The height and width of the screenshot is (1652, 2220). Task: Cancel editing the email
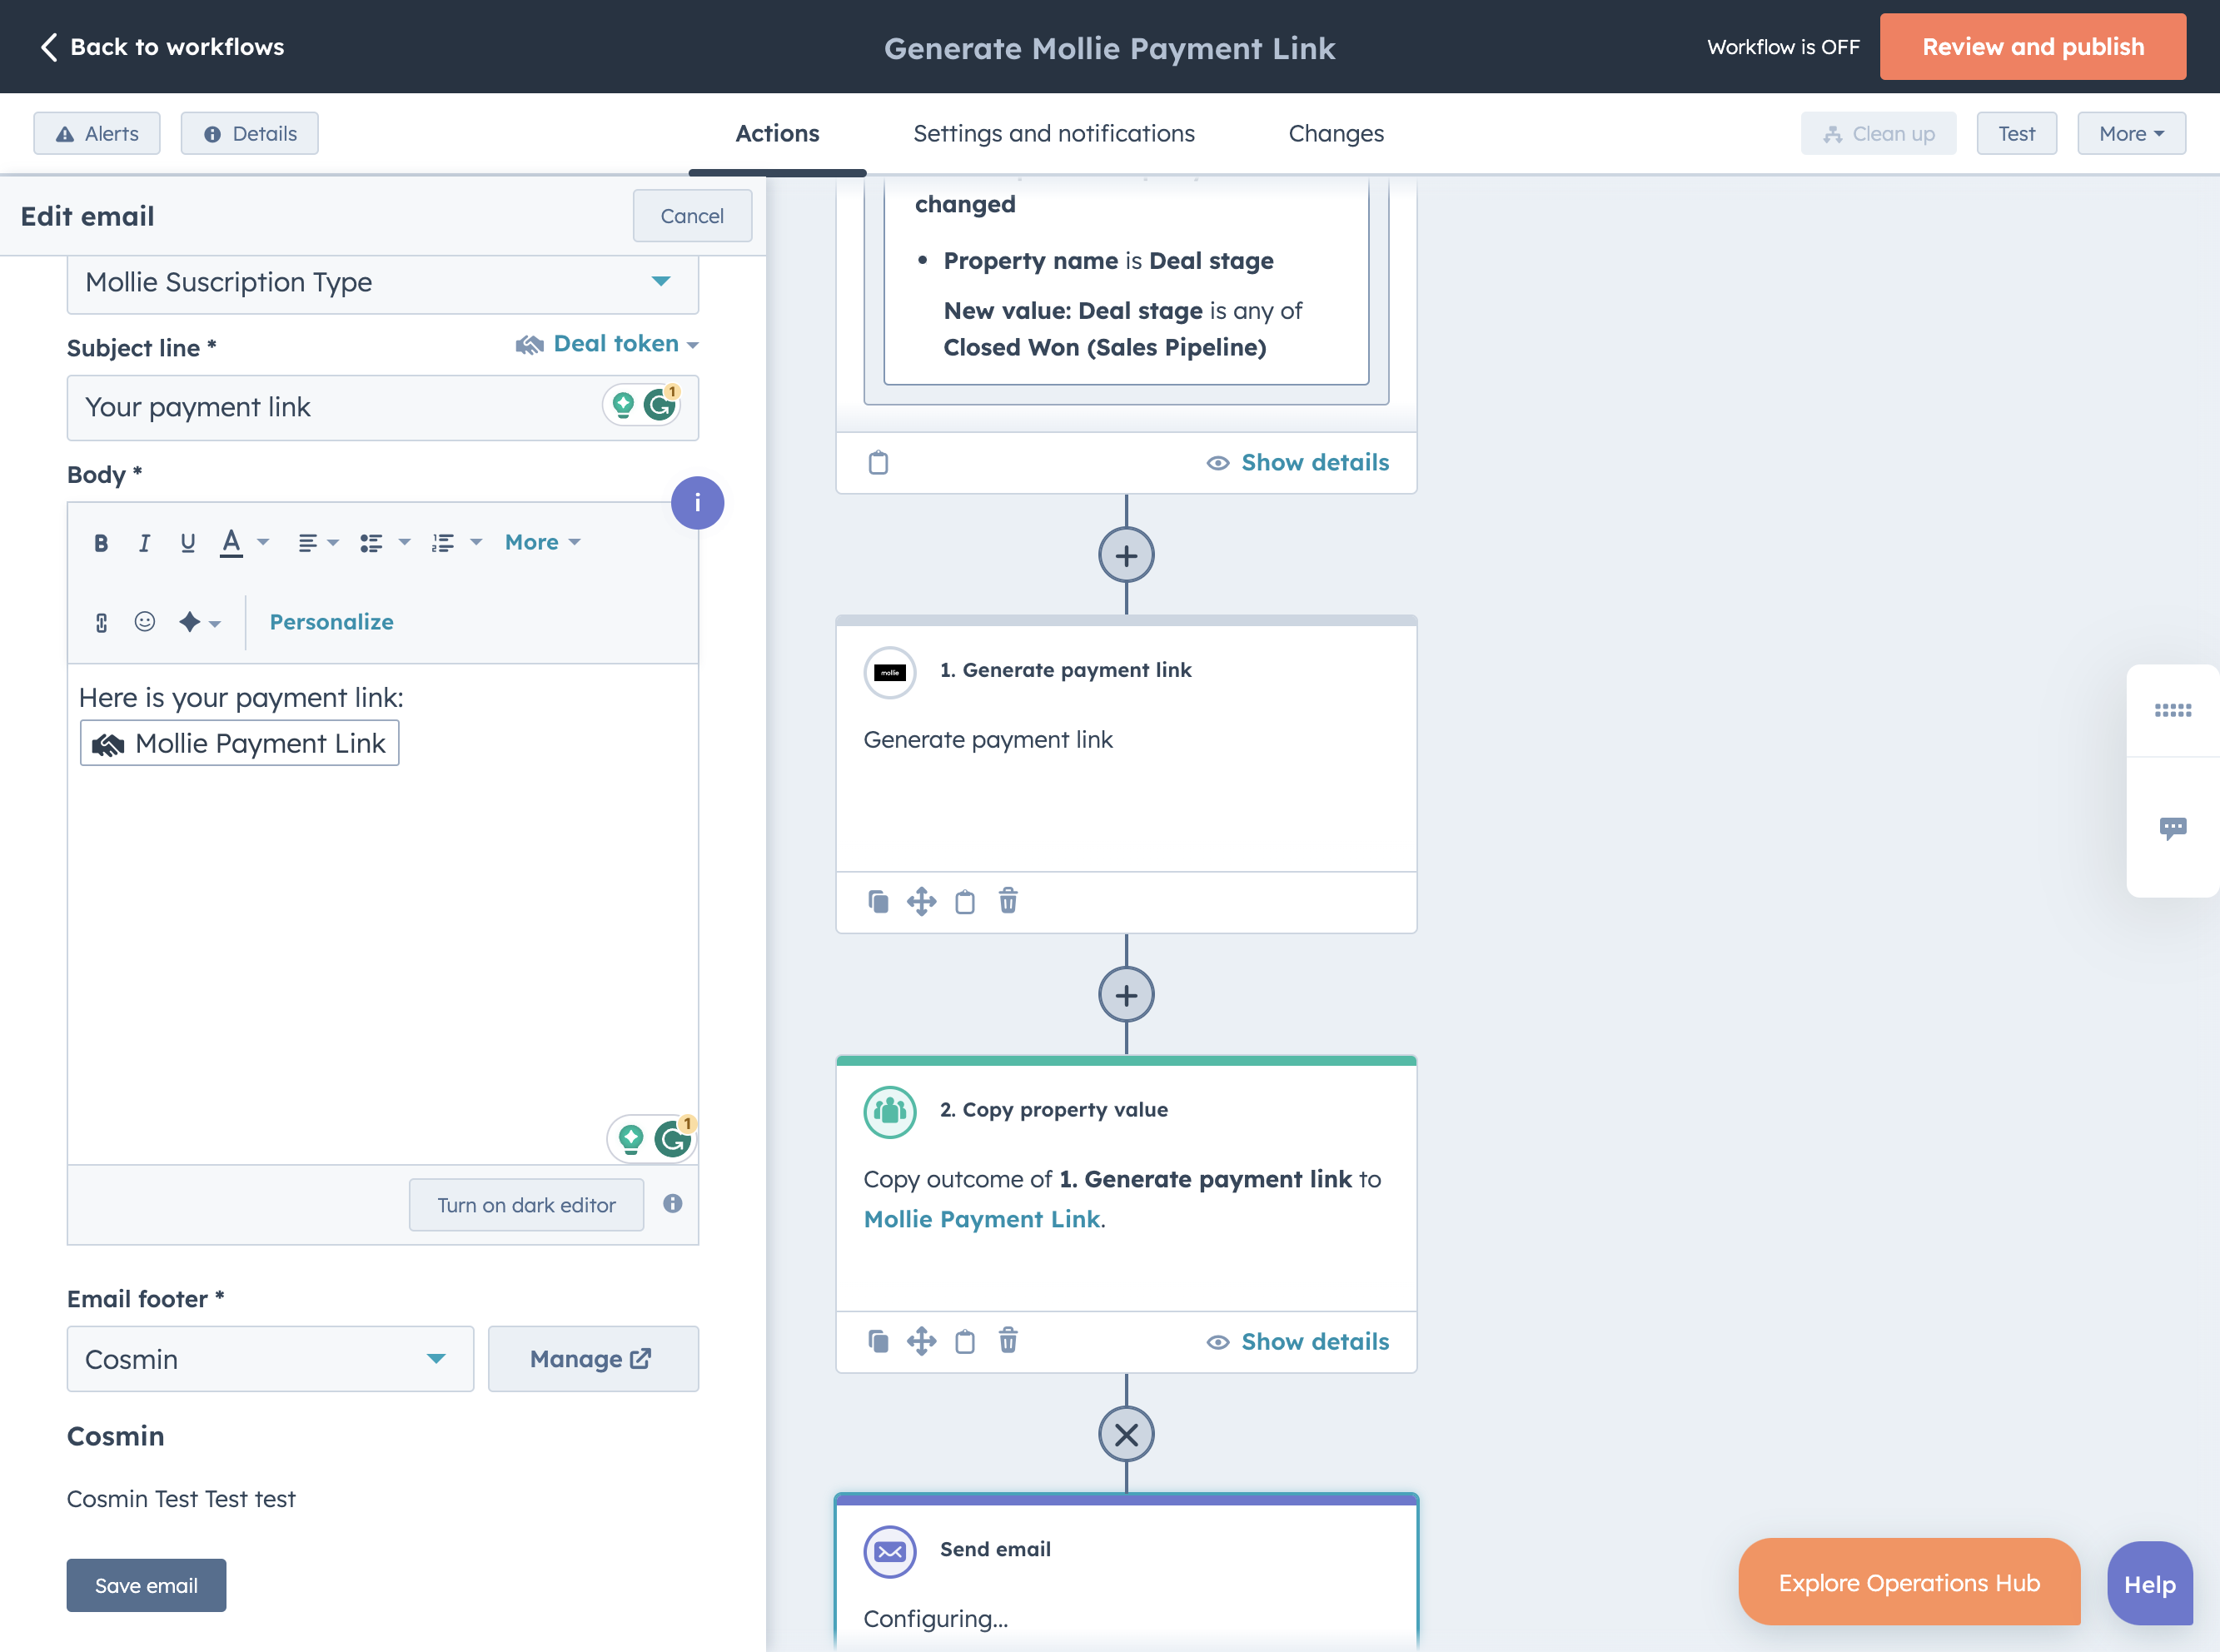coord(692,216)
